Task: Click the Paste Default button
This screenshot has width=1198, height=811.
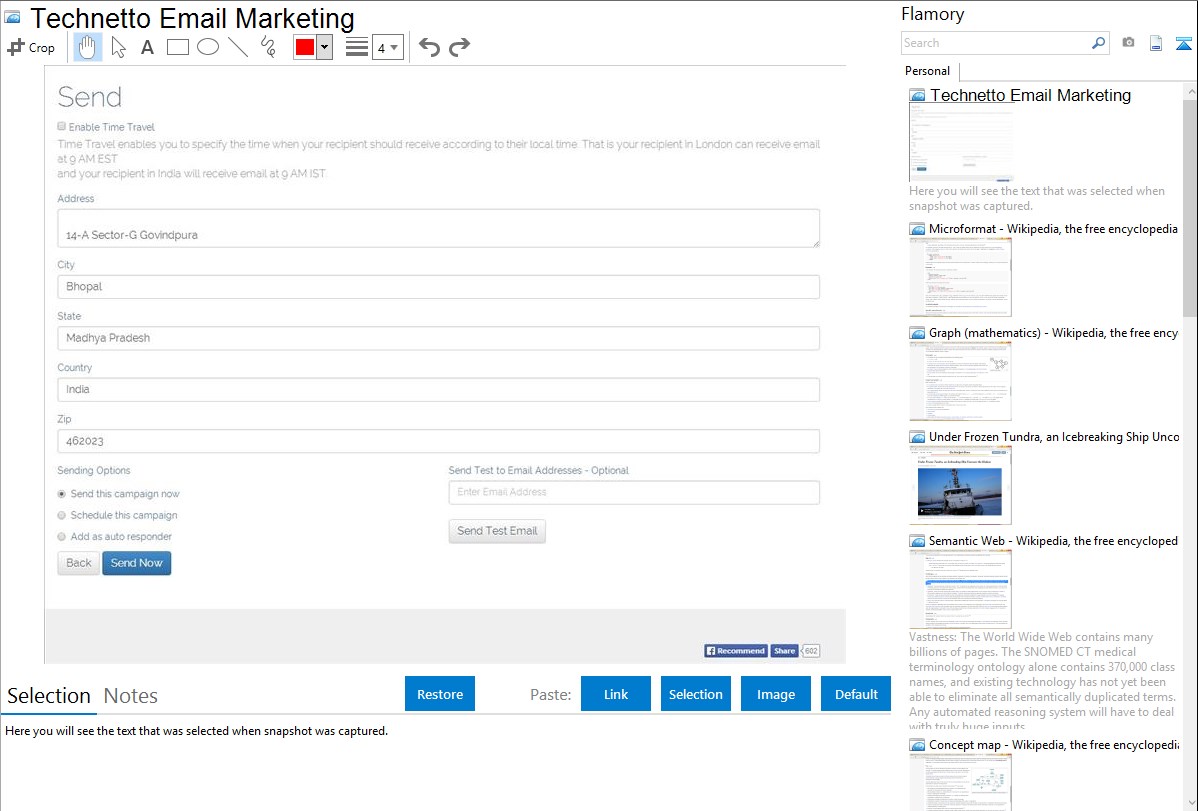Action: (x=856, y=694)
